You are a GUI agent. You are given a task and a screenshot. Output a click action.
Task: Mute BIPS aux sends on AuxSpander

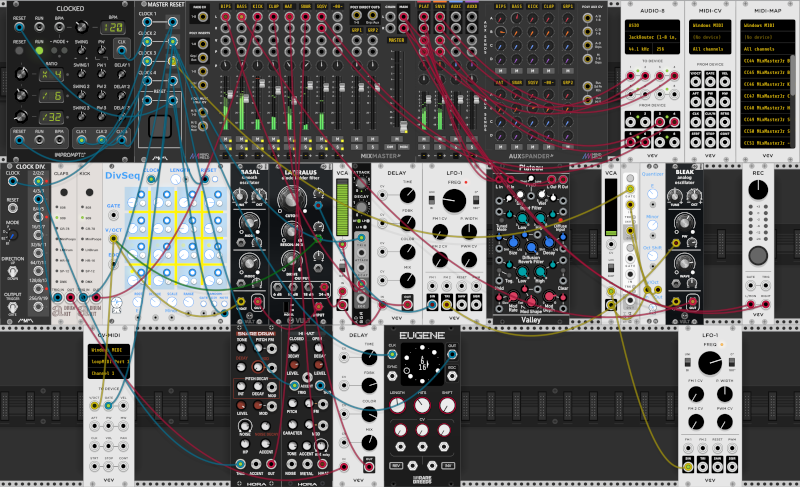(501, 70)
